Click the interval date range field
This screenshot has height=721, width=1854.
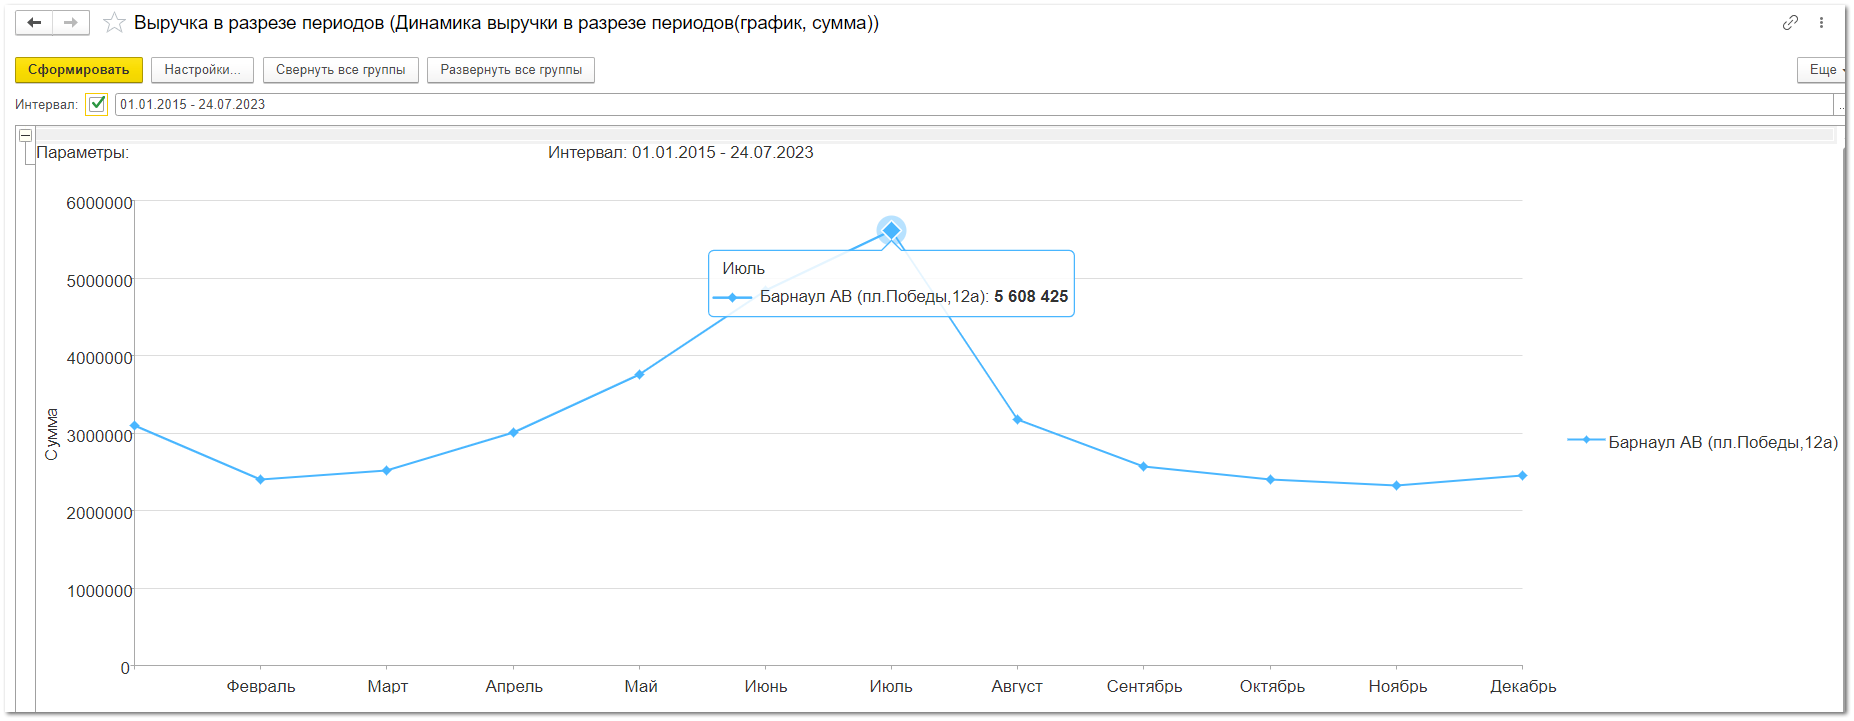click(x=970, y=105)
